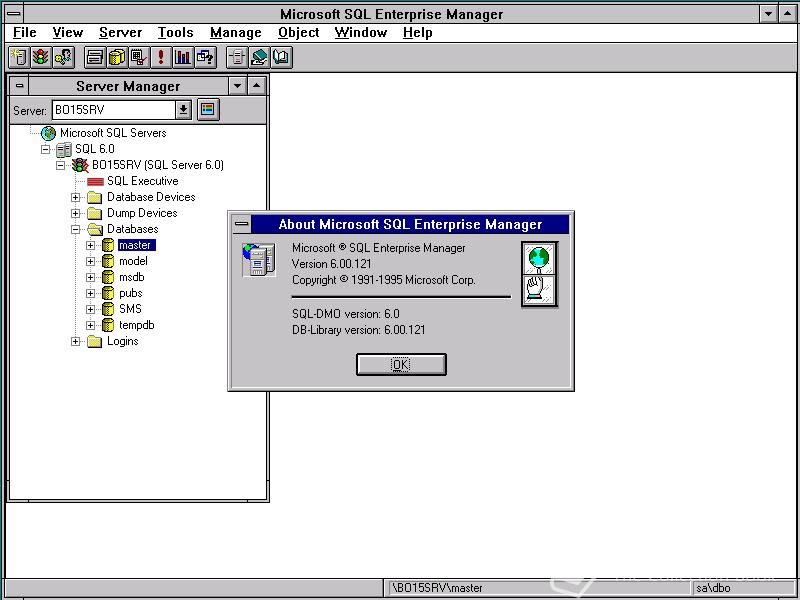Click the Replication Subscriptions open book icon
Screen dimensions: 800x600
[281, 57]
